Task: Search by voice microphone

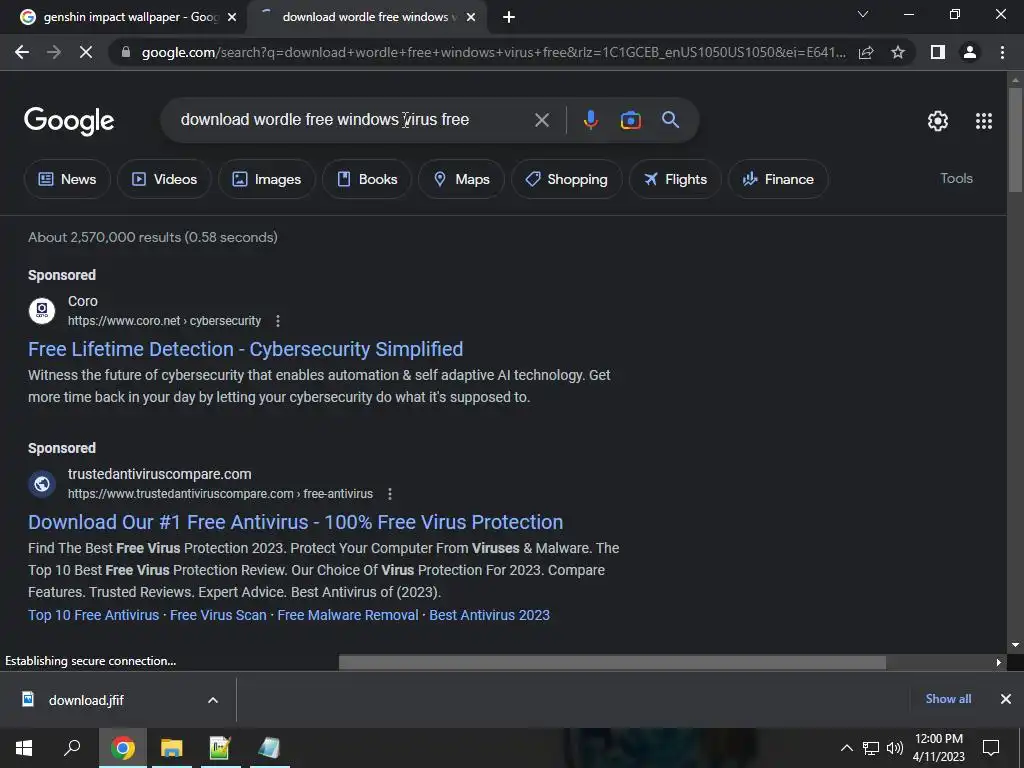Action: coord(590,120)
